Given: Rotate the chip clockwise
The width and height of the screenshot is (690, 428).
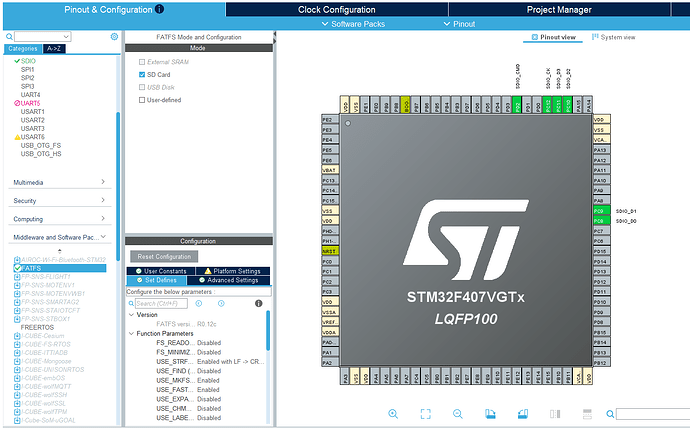Looking at the screenshot, I should [490, 413].
